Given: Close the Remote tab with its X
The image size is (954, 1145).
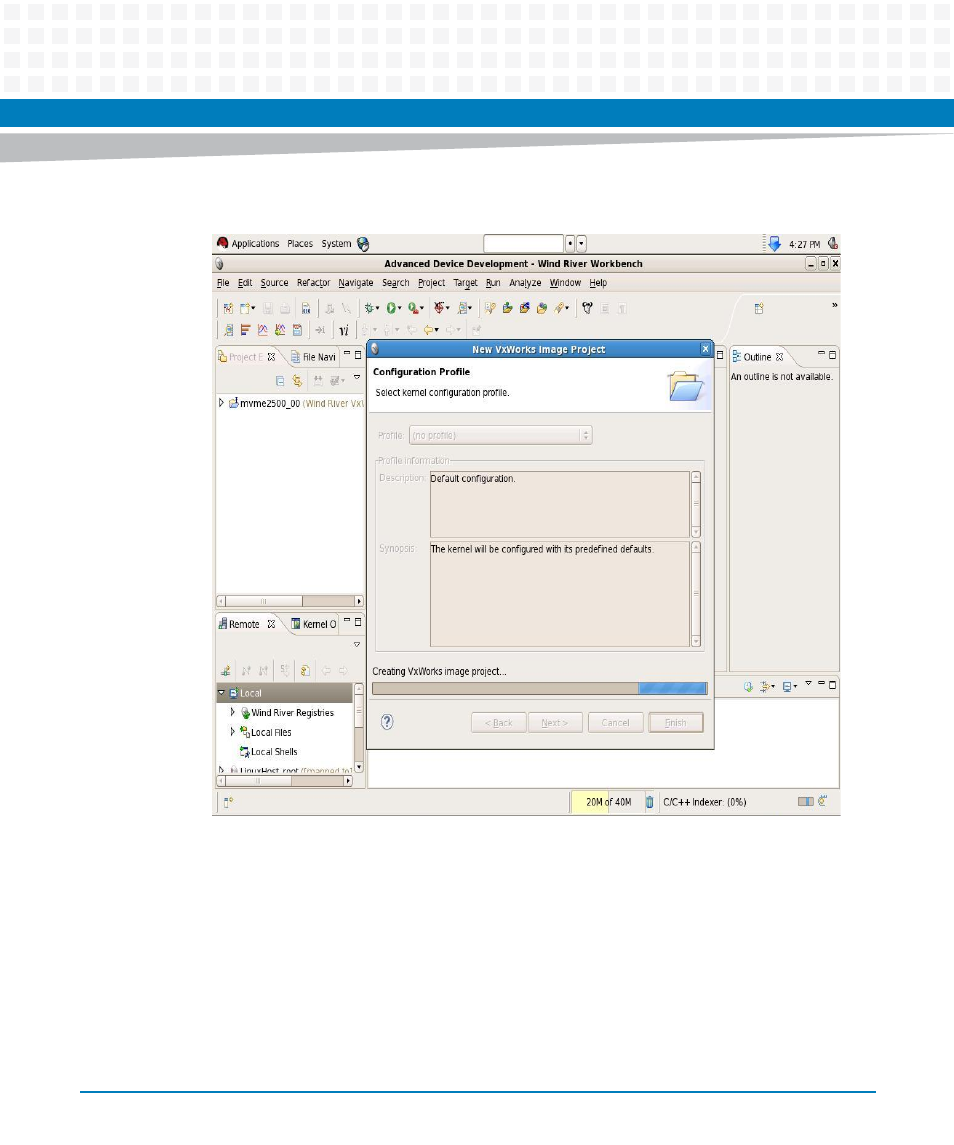Looking at the screenshot, I should [271, 624].
